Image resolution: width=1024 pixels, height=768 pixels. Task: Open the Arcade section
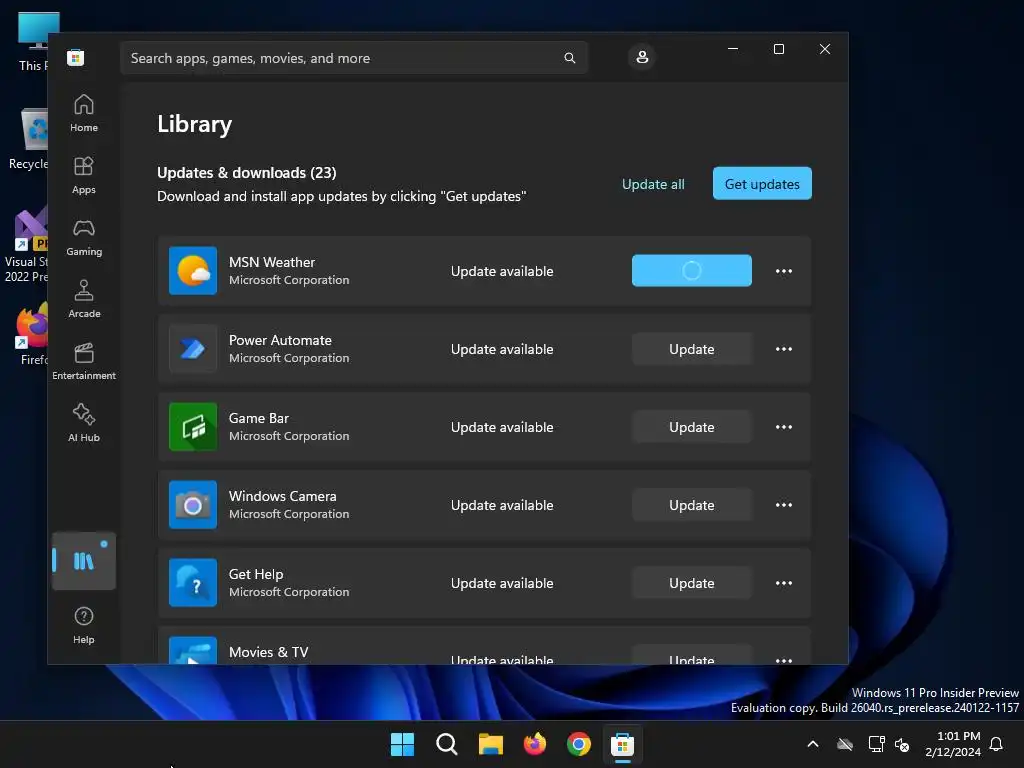(x=84, y=299)
